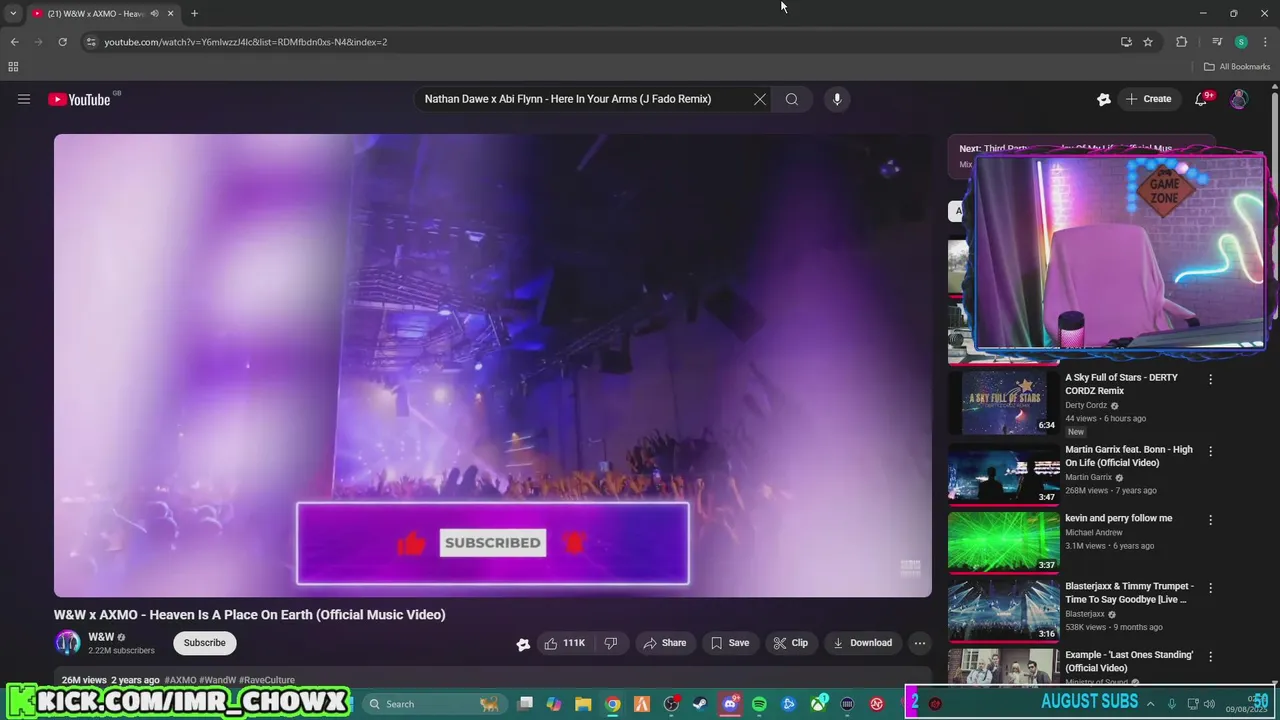Open the YouTube notifications bell
Screen dimensions: 1280x720
tap(1201, 99)
